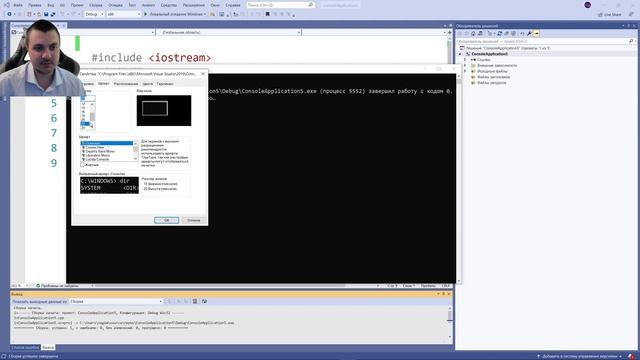Open the Окно menu
640x360 pixels.
pyautogui.click(x=215, y=5)
